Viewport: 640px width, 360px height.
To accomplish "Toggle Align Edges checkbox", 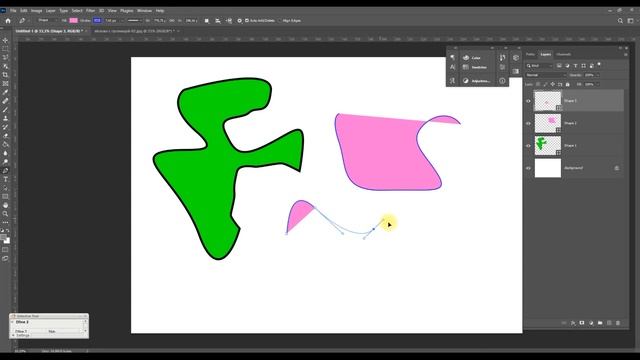I will coord(280,20).
